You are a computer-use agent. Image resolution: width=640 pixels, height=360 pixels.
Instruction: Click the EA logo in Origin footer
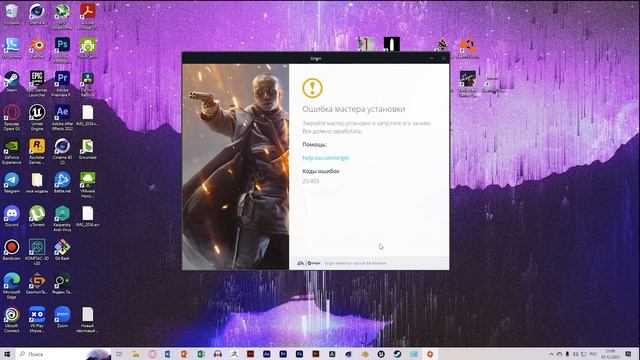(301, 263)
